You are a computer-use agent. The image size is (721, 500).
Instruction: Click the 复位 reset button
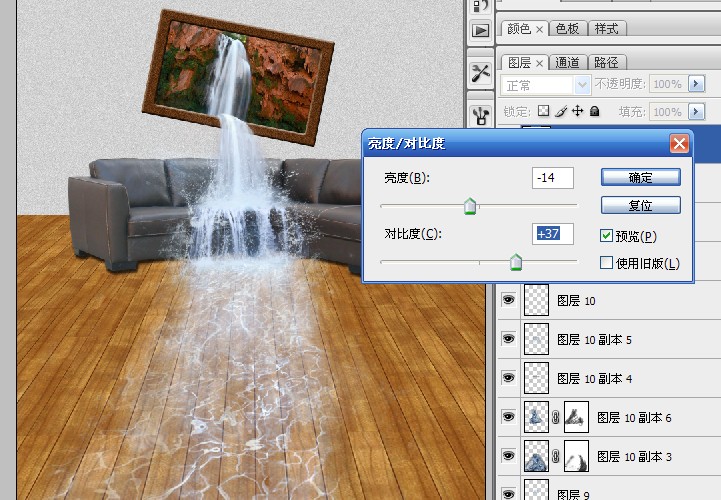point(641,205)
